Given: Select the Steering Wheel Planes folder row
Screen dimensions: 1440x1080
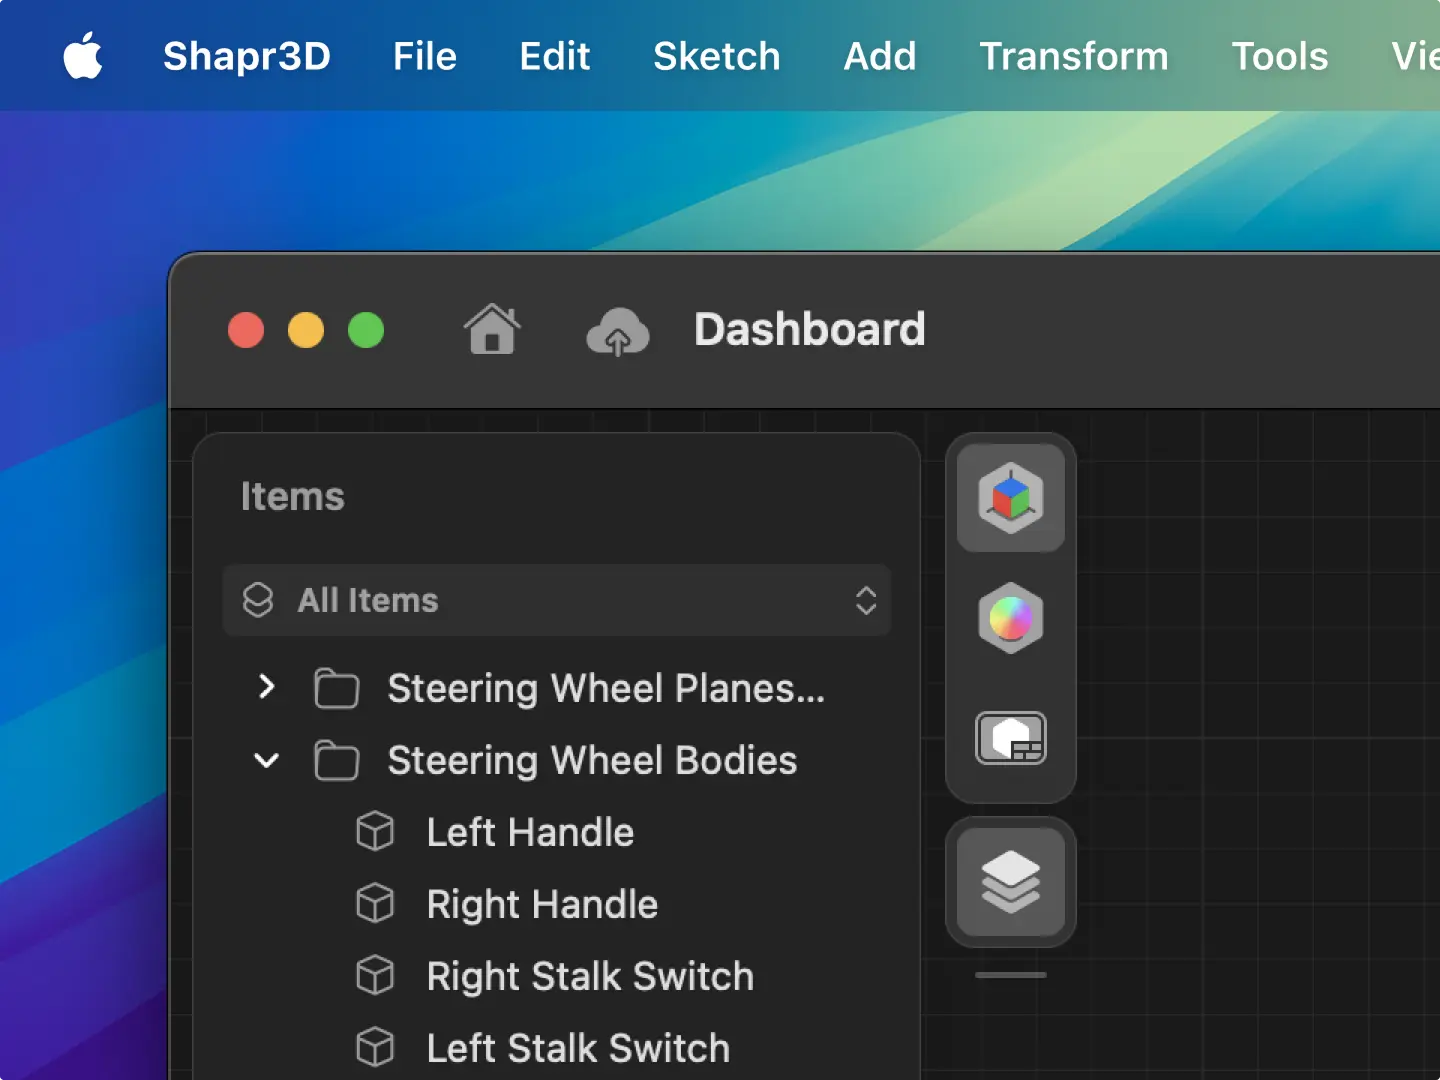Looking at the screenshot, I should (557, 688).
